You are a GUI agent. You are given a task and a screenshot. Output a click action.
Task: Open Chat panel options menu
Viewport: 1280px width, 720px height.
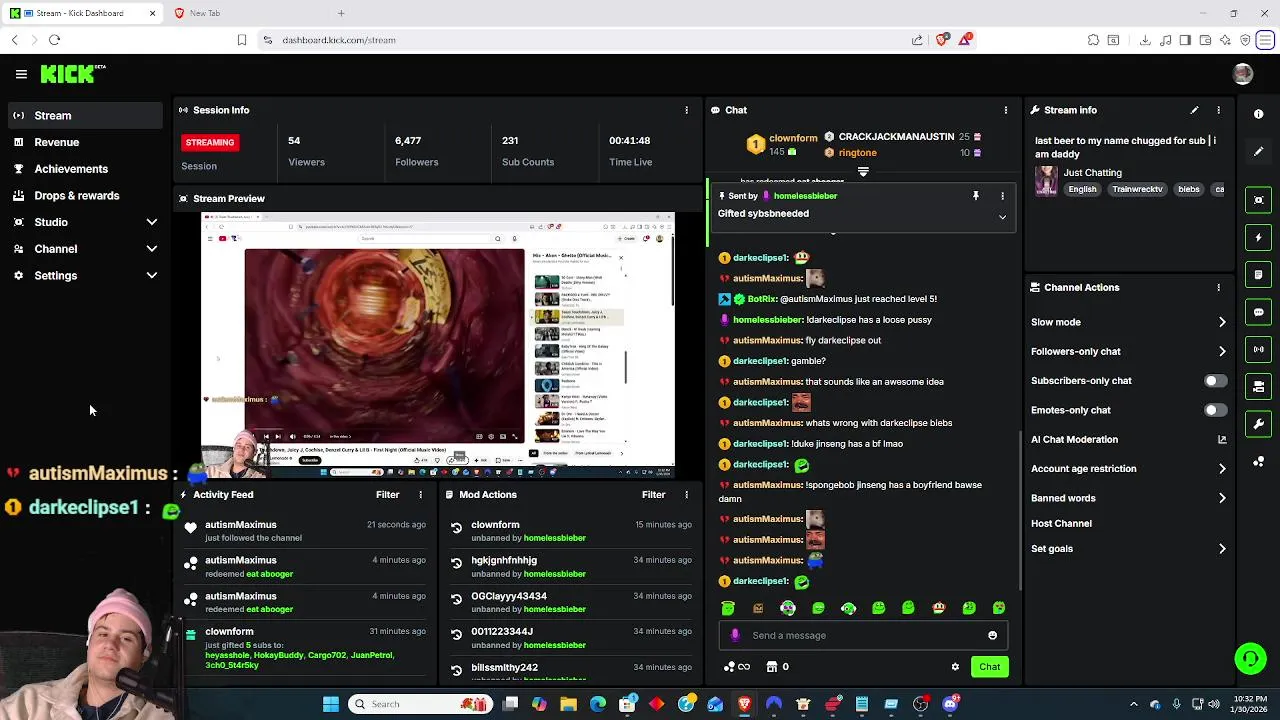click(x=1006, y=110)
